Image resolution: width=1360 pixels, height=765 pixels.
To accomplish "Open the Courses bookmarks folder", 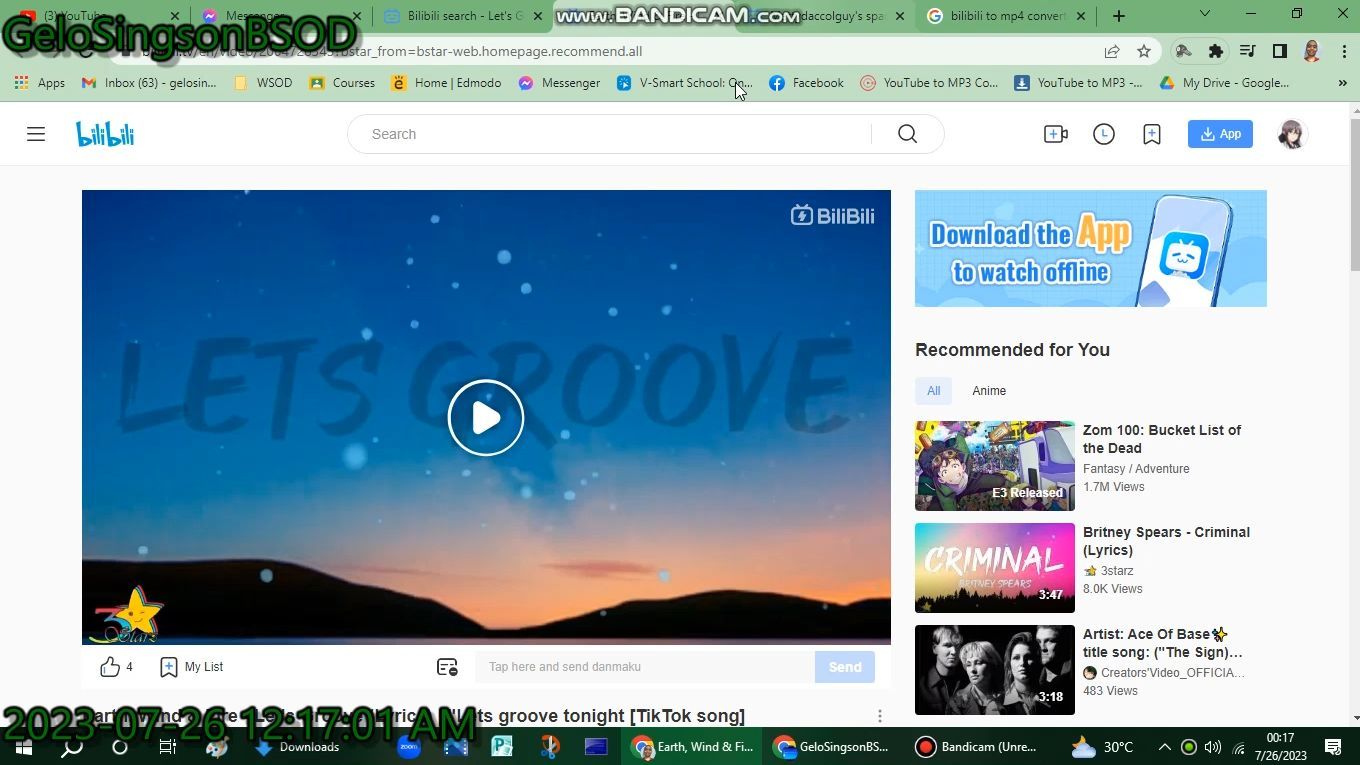I will (342, 83).
